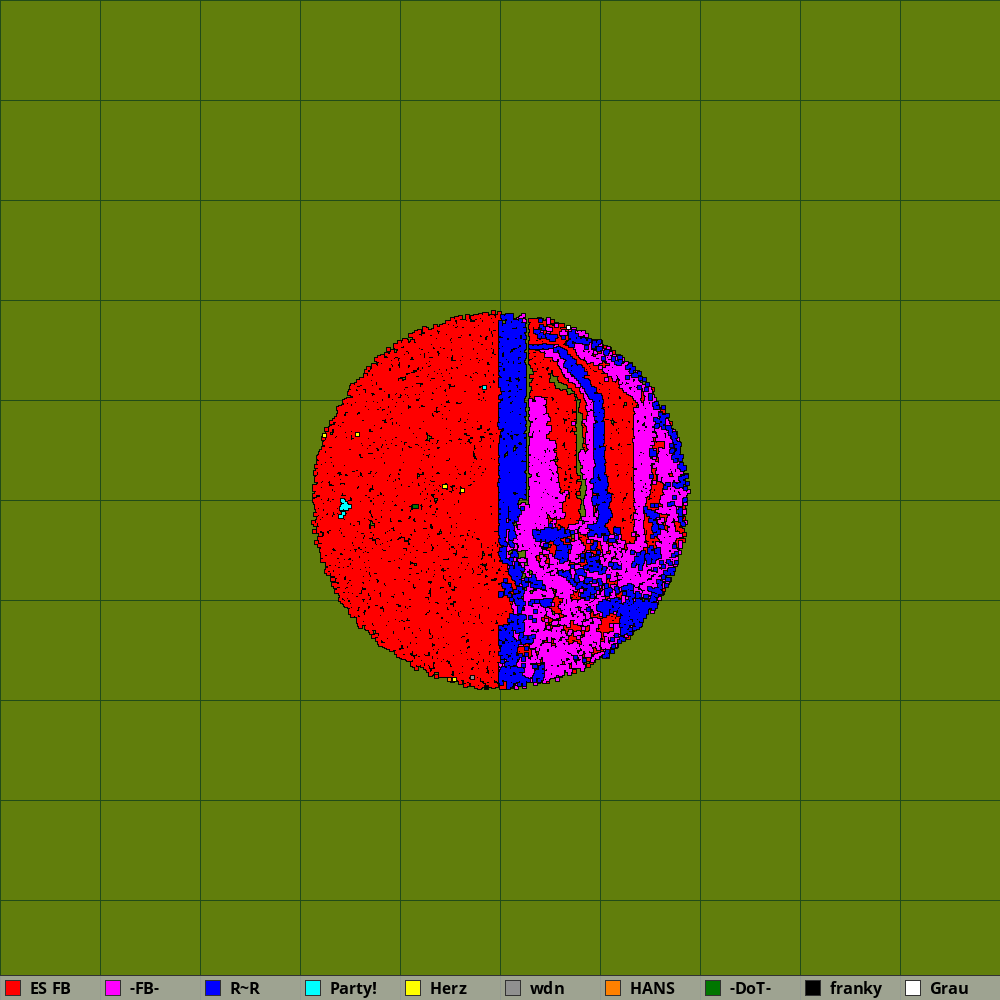
Task: Click the cyan cluster in the red region
Action: click(x=344, y=508)
